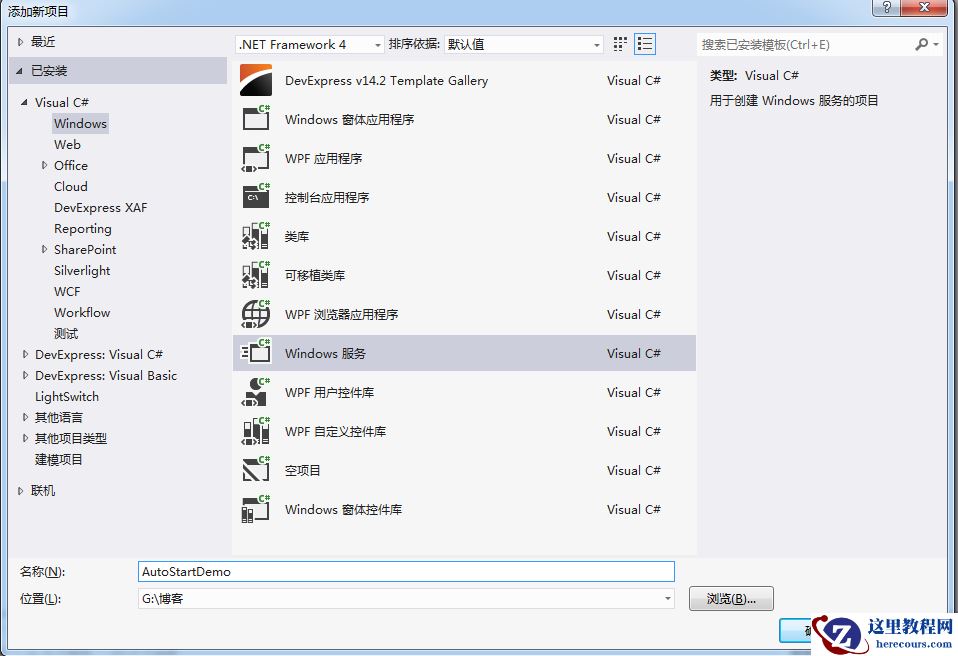
Task: Select the WPF 应用程序 template name
Action: (323, 158)
